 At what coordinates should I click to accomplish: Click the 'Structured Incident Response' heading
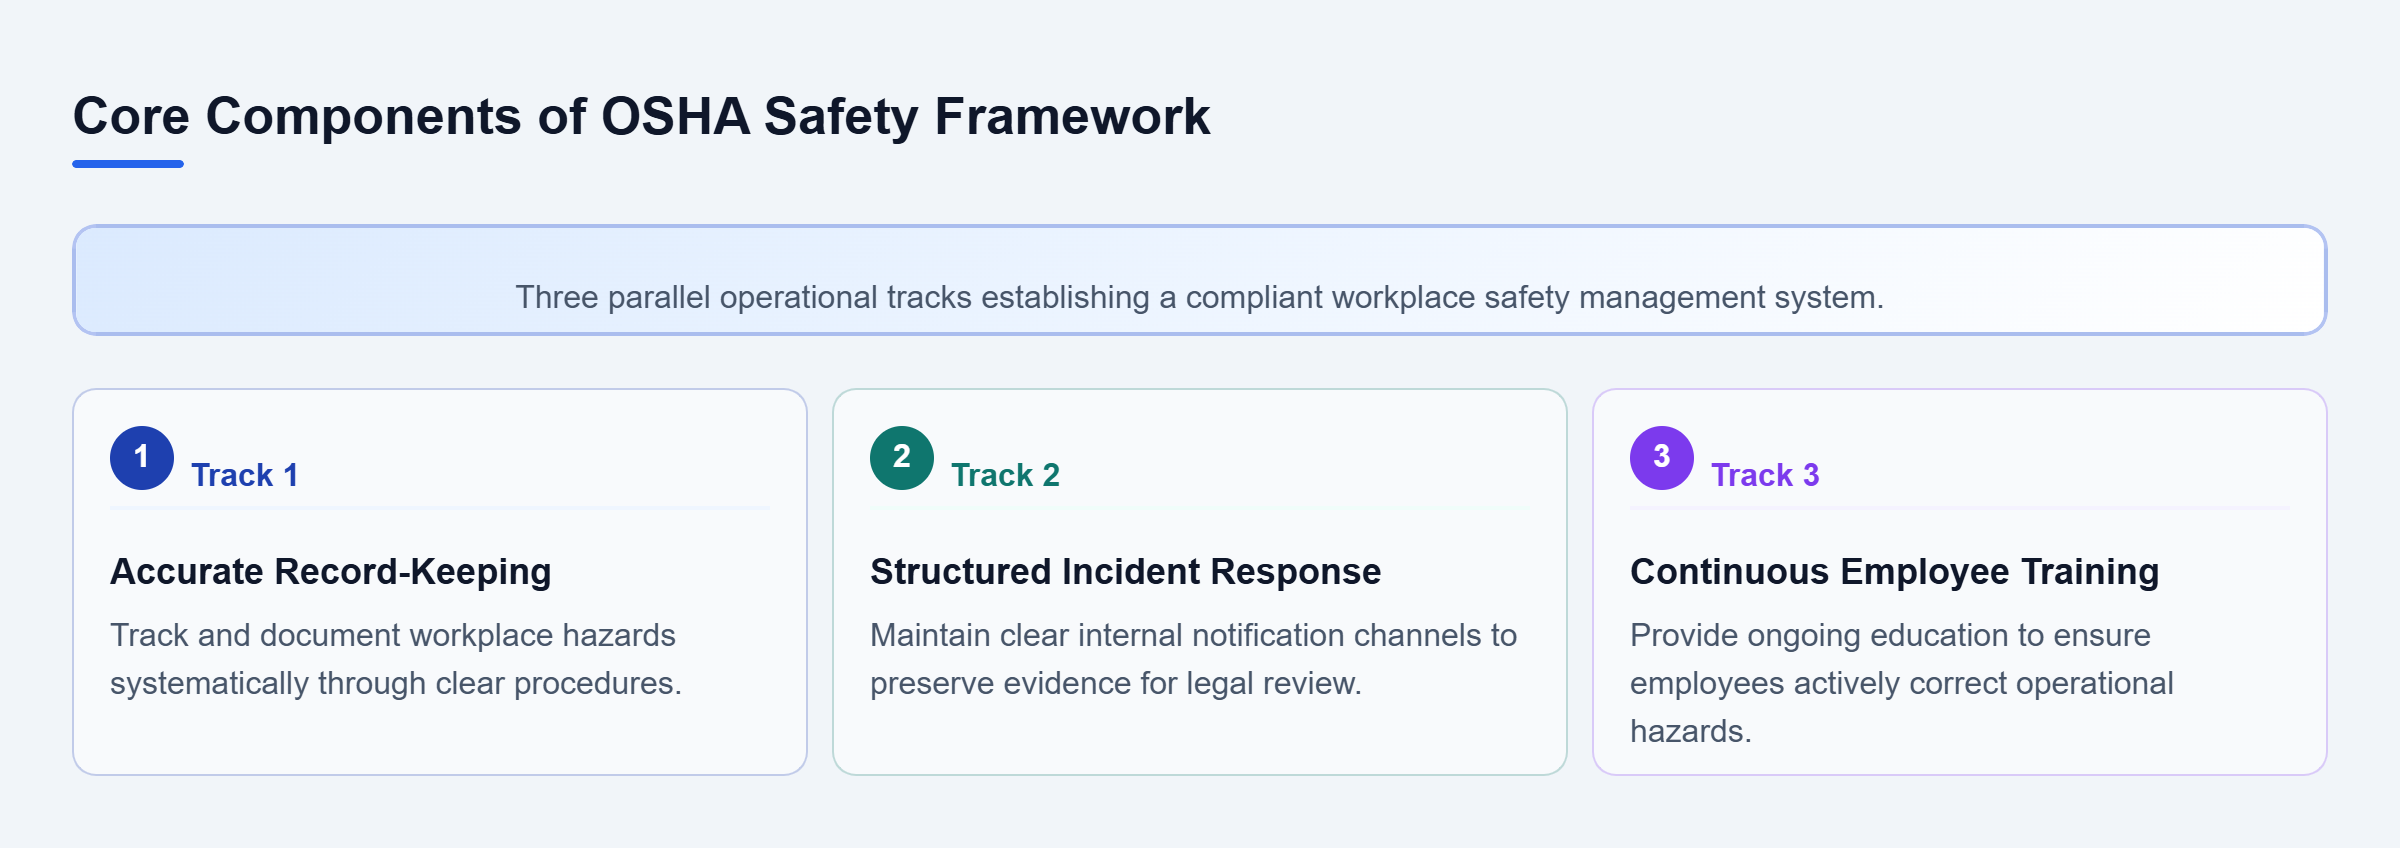[x=1125, y=571]
